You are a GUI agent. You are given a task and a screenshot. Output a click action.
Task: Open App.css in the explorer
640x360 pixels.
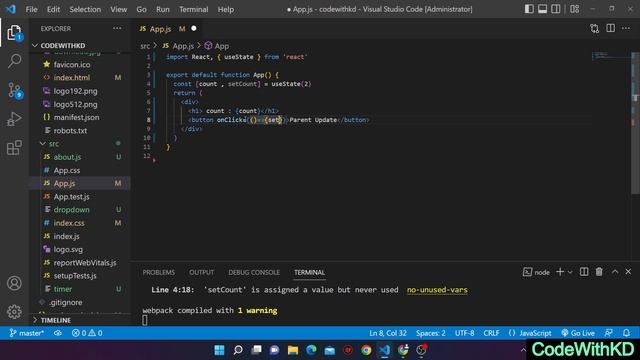pyautogui.click(x=67, y=170)
